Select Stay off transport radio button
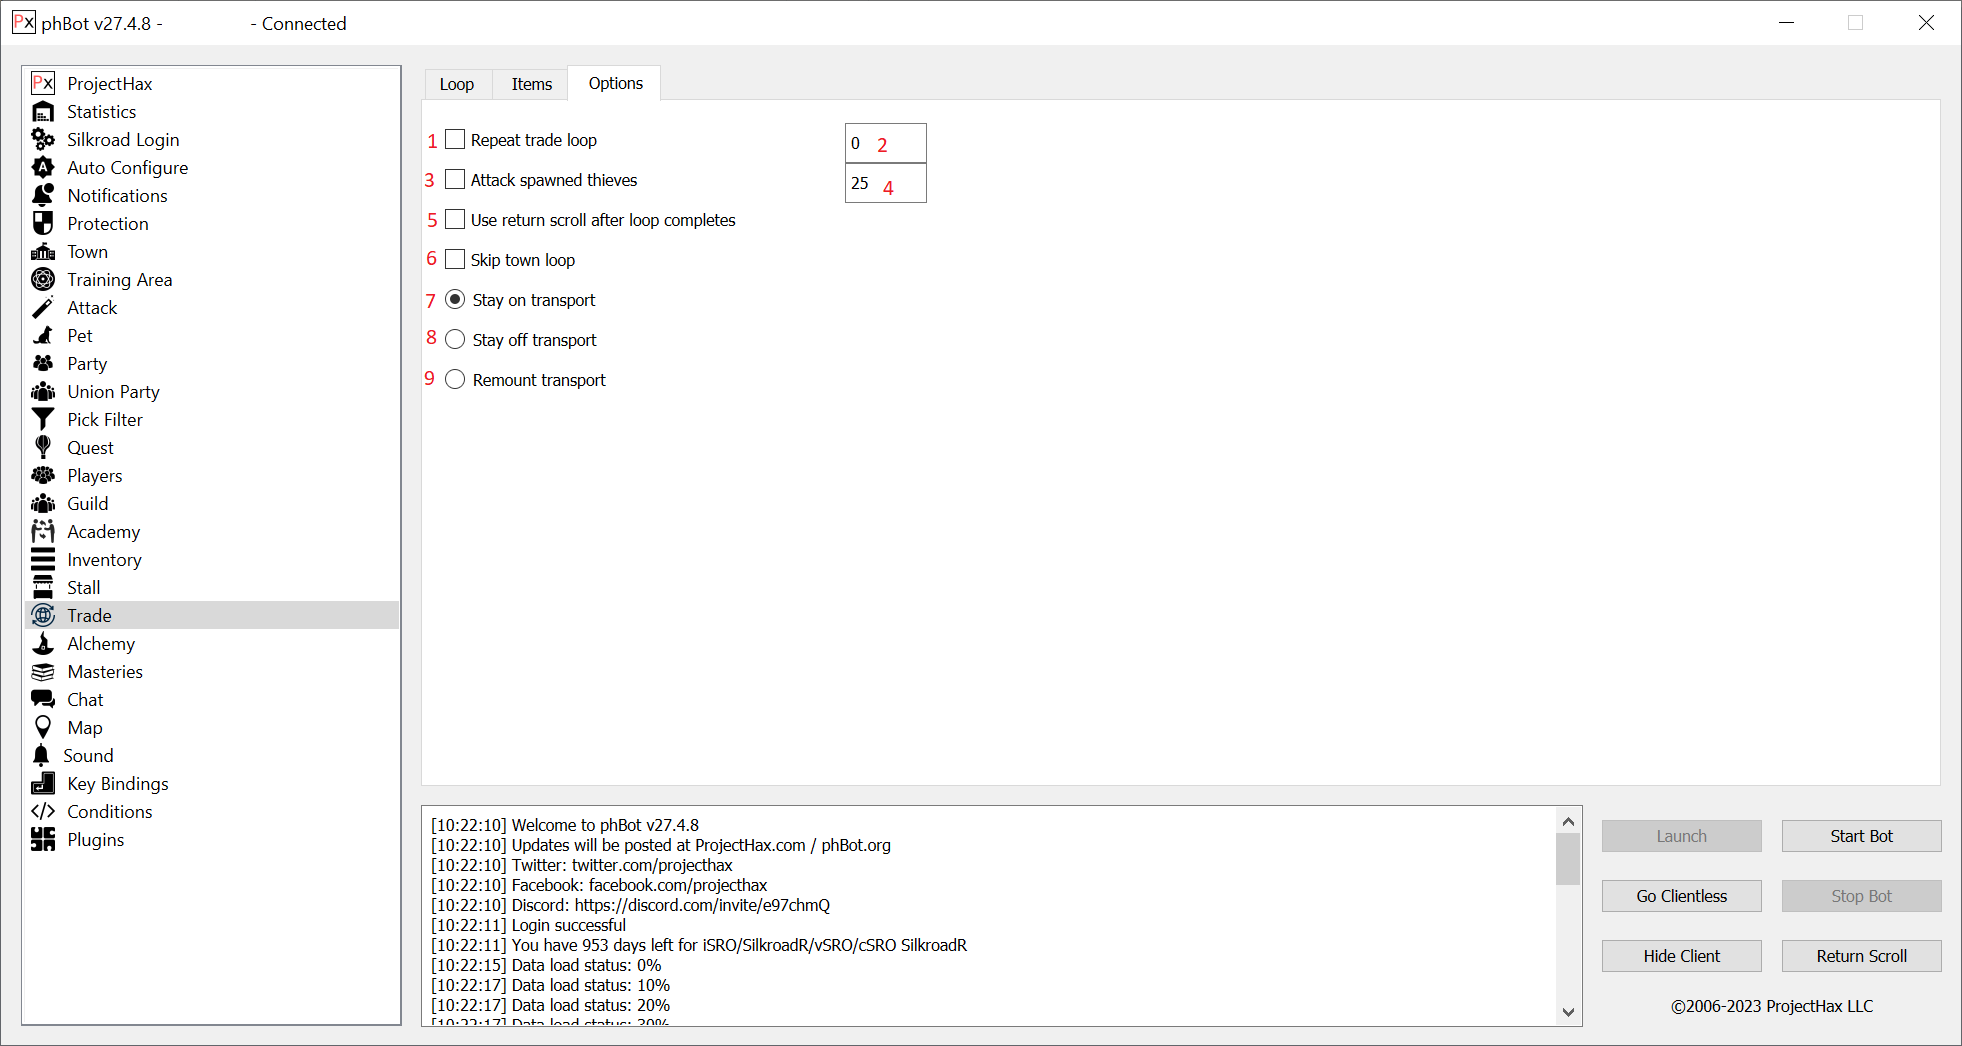 point(455,340)
